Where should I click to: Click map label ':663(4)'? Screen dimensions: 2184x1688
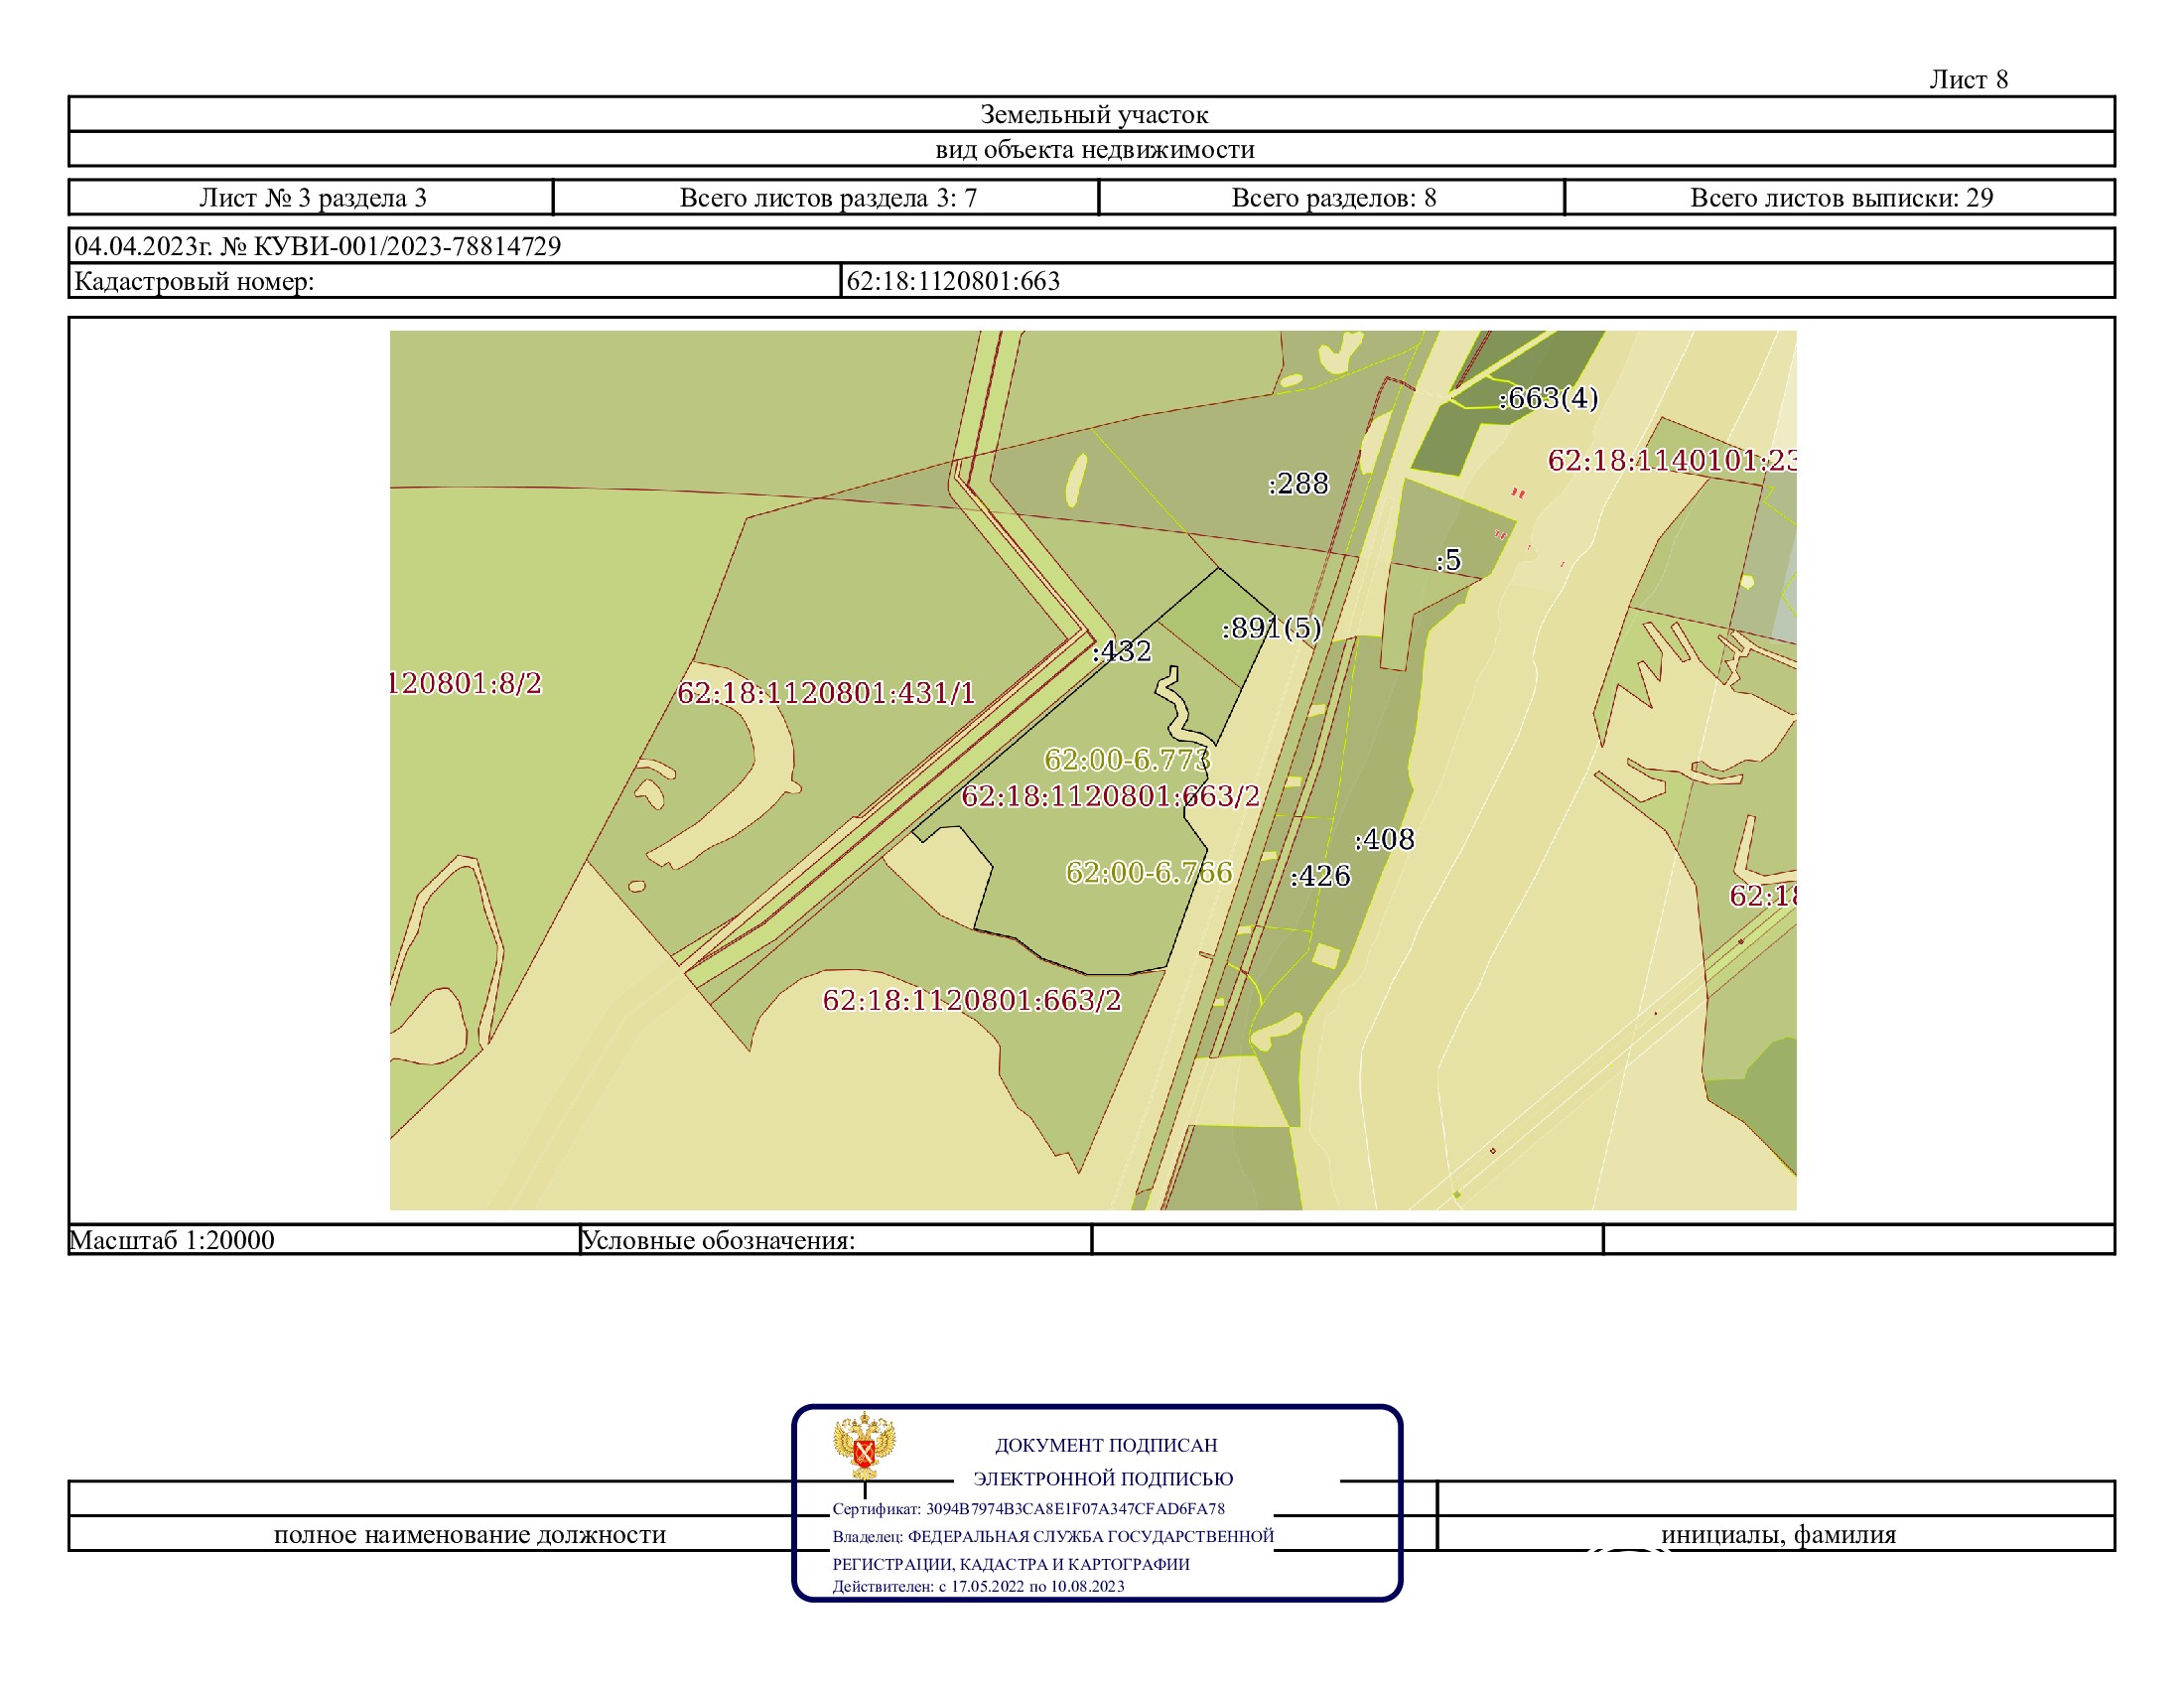(x=1547, y=399)
